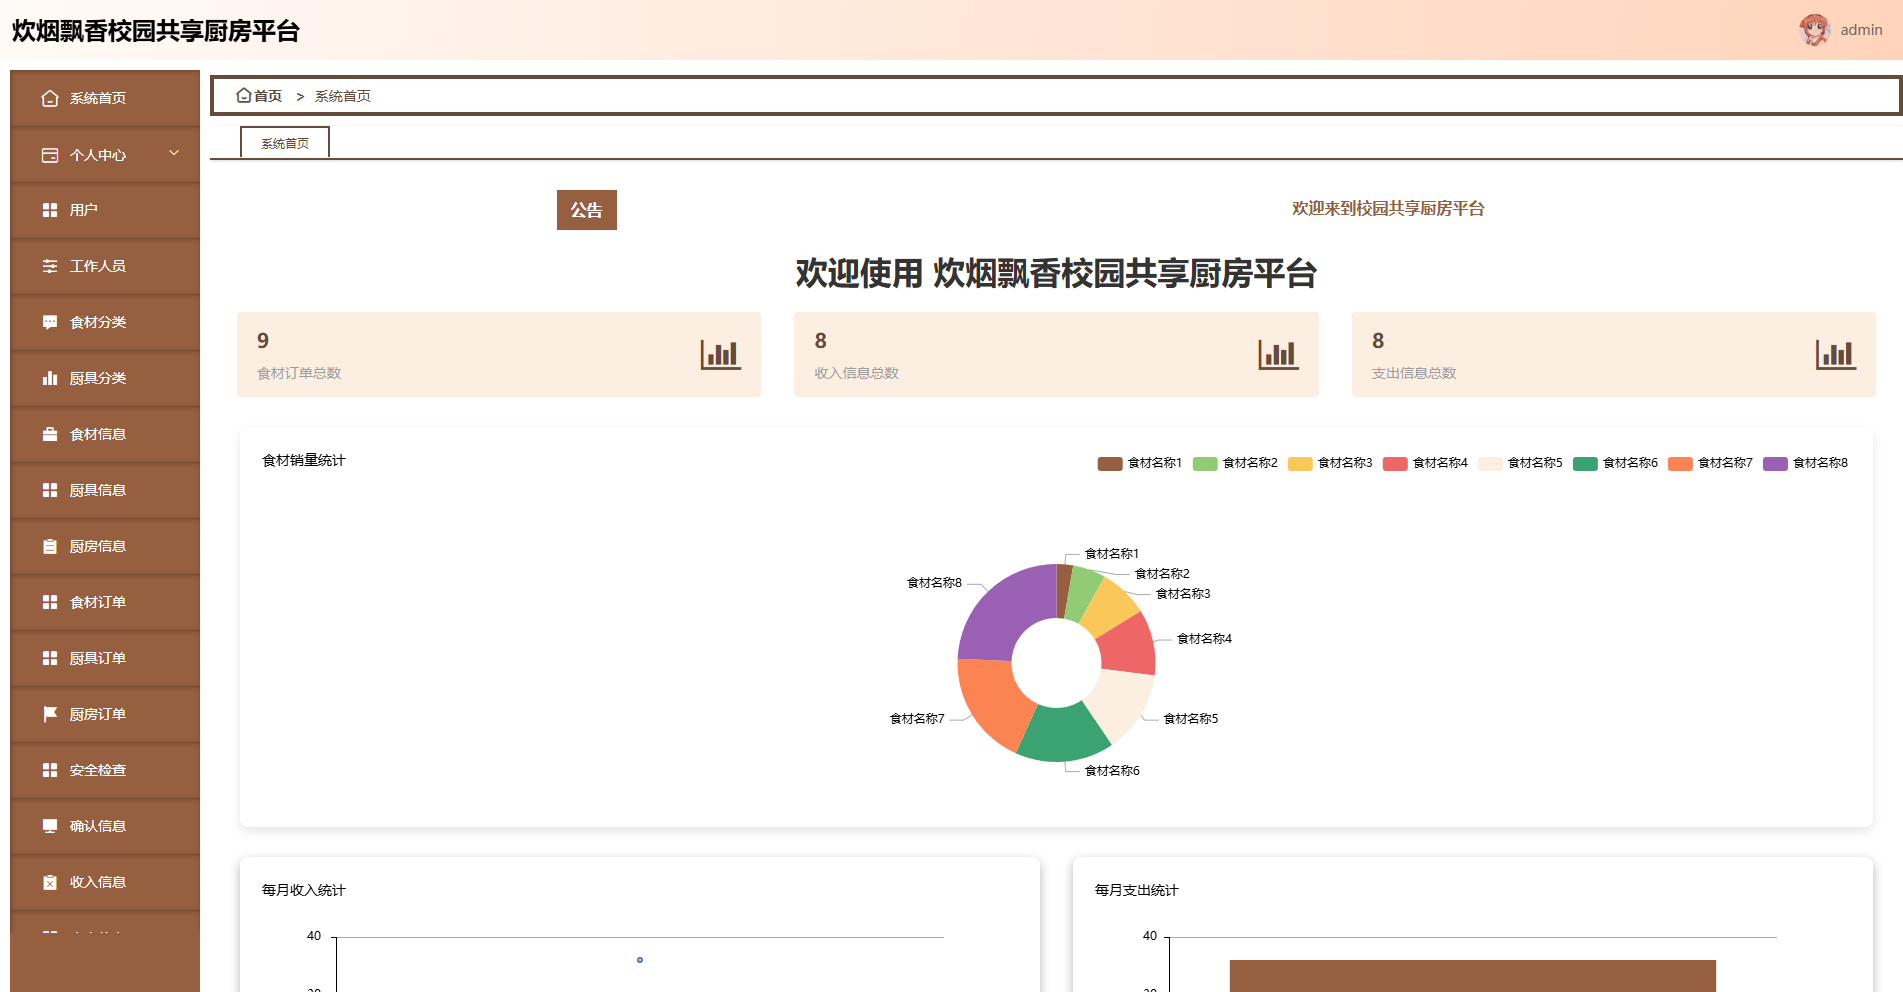The image size is (1903, 992).
Task: Click the orange 食材名称7 pie slice
Action: (x=992, y=702)
